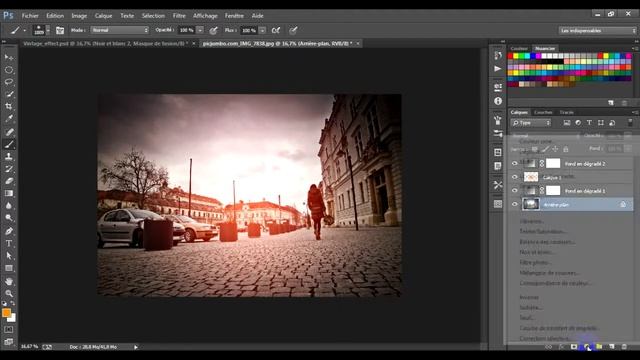This screenshot has width=640, height=360.
Task: Choose Teinte/Saturation... from adjustment menu
Action: (543, 231)
